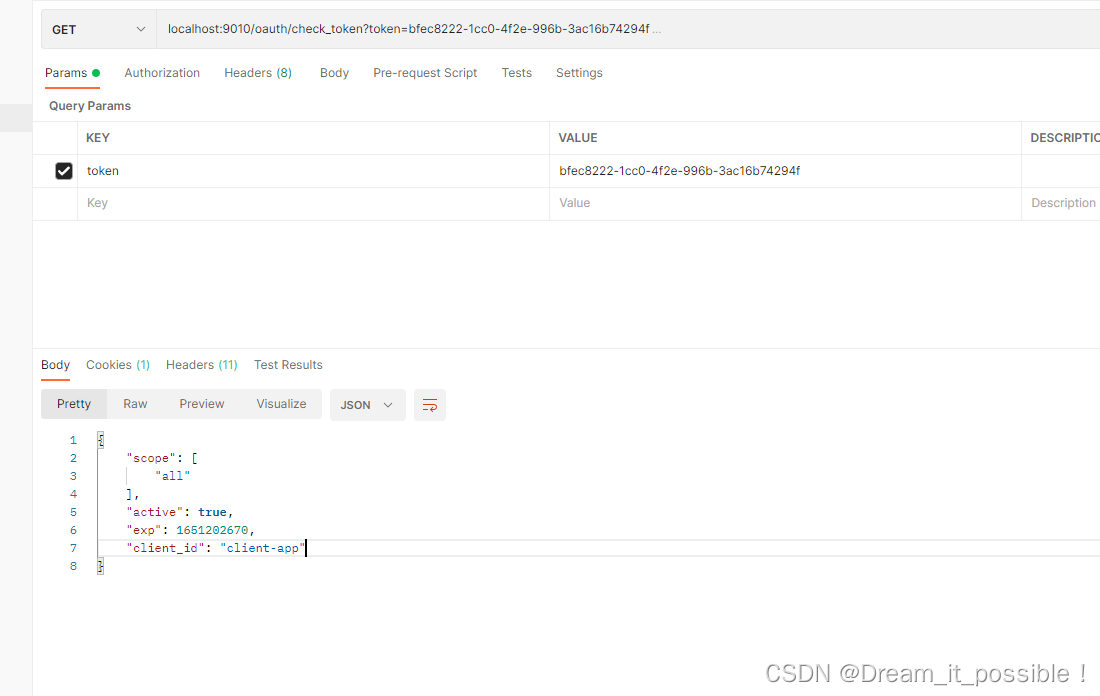Image resolution: width=1100 pixels, height=696 pixels.
Task: Switch to the Params tab
Action: [72, 73]
